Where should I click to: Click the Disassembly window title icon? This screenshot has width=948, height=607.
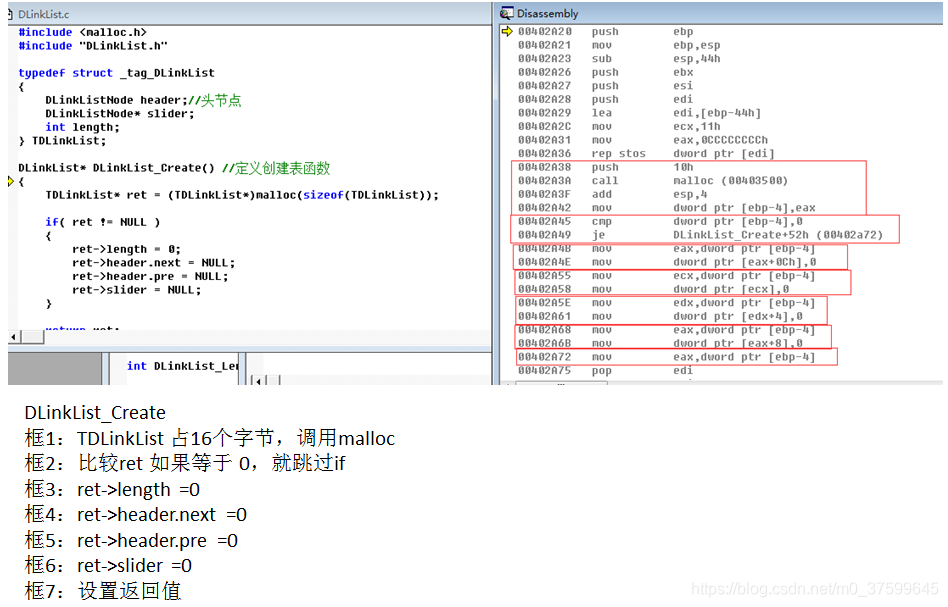(x=506, y=13)
